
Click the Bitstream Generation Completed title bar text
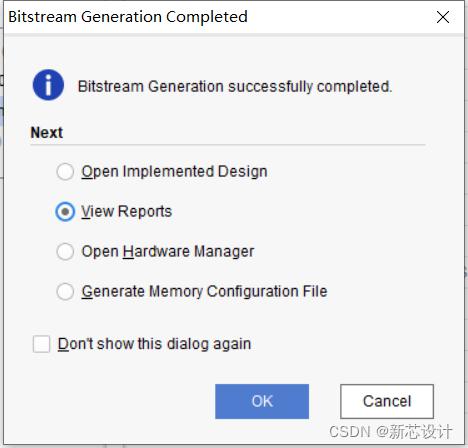point(128,17)
